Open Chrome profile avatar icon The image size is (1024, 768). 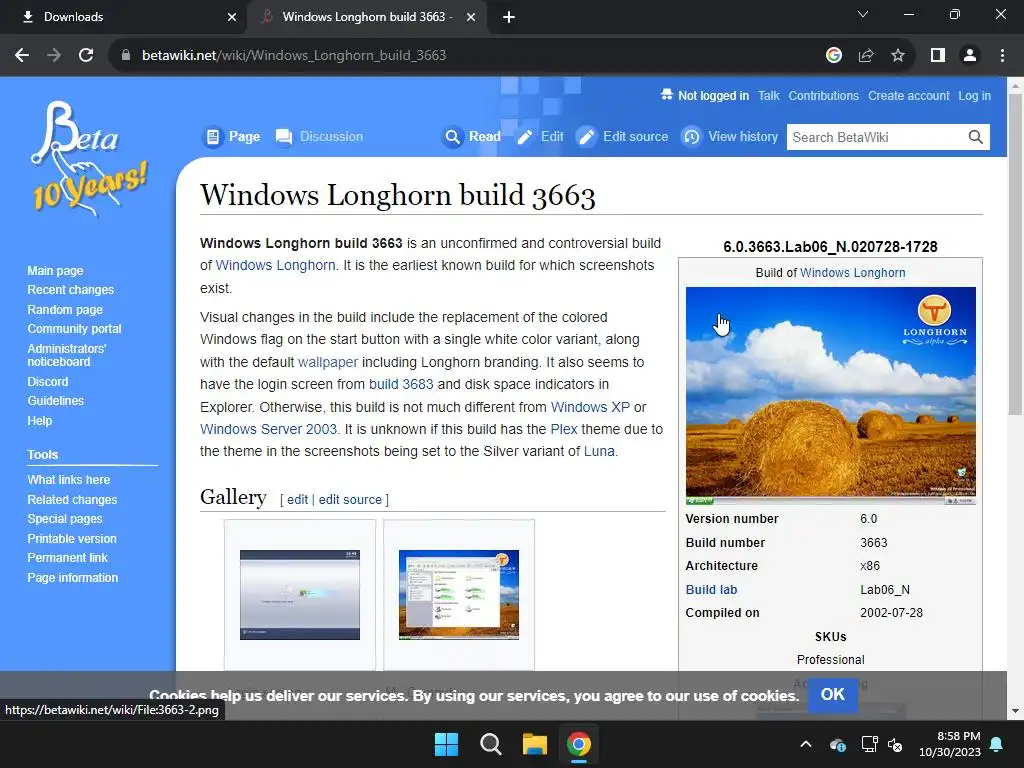click(x=970, y=56)
